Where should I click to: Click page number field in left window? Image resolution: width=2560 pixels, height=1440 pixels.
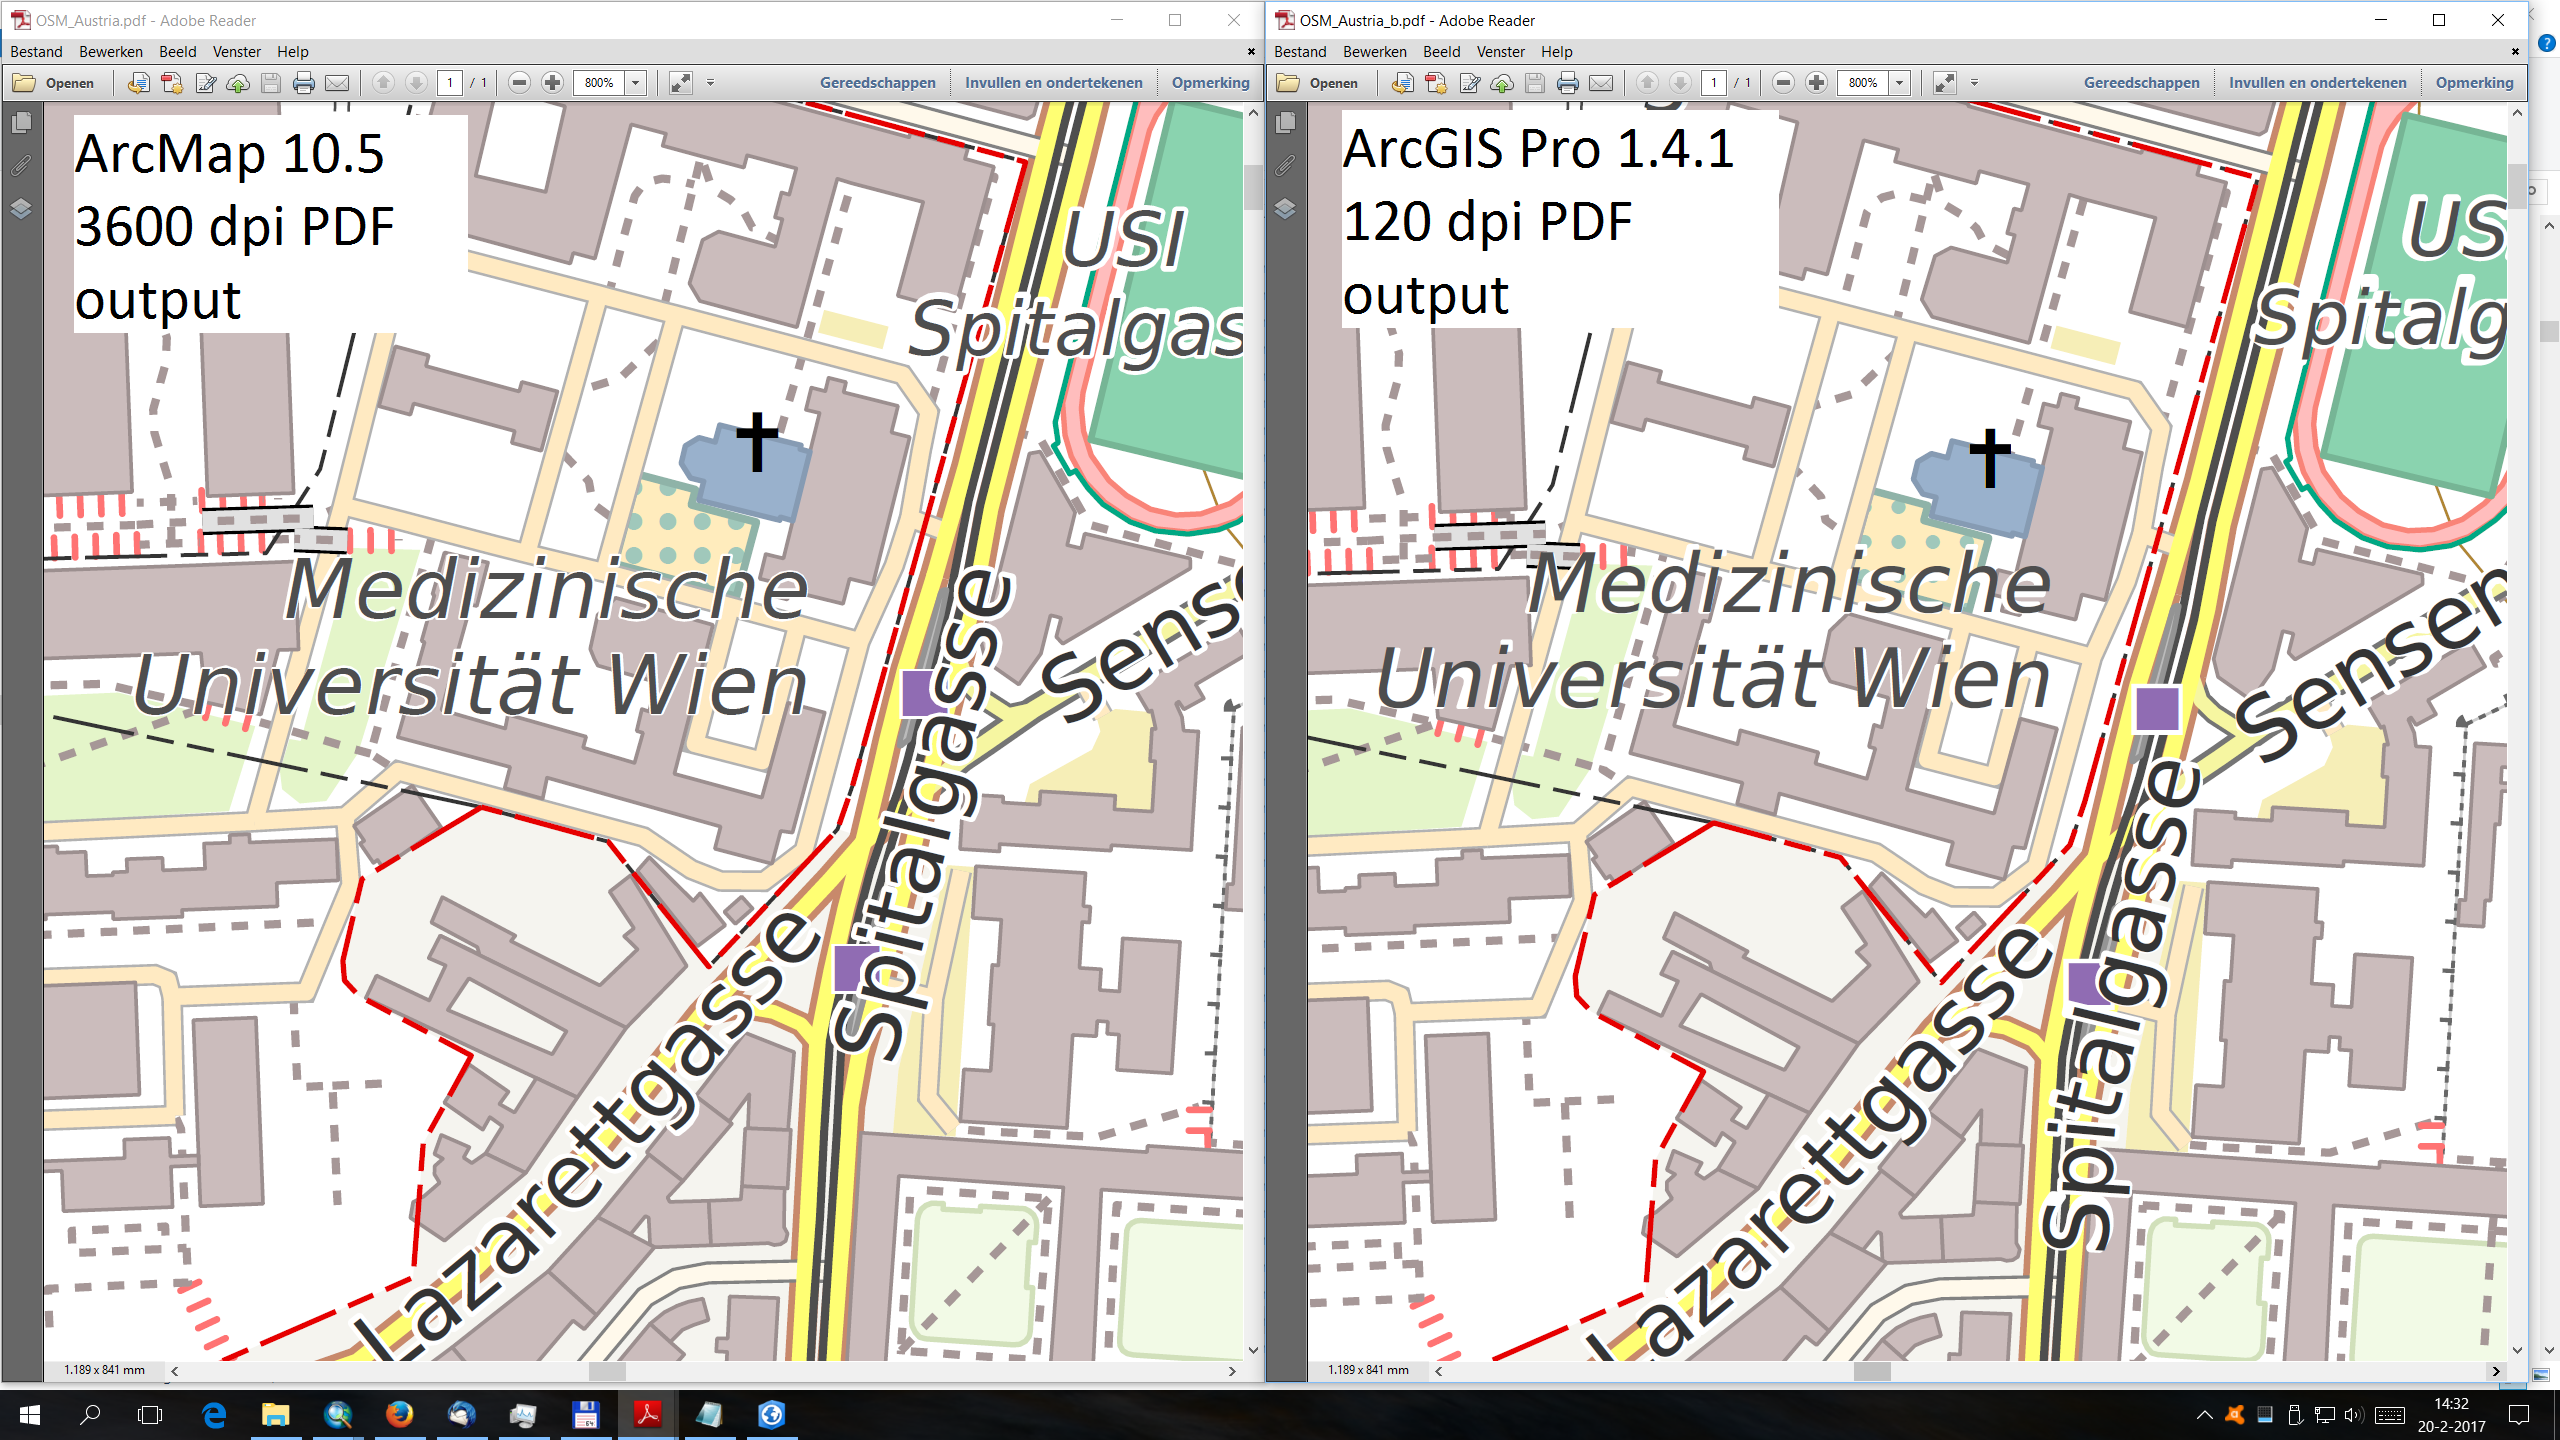click(450, 83)
